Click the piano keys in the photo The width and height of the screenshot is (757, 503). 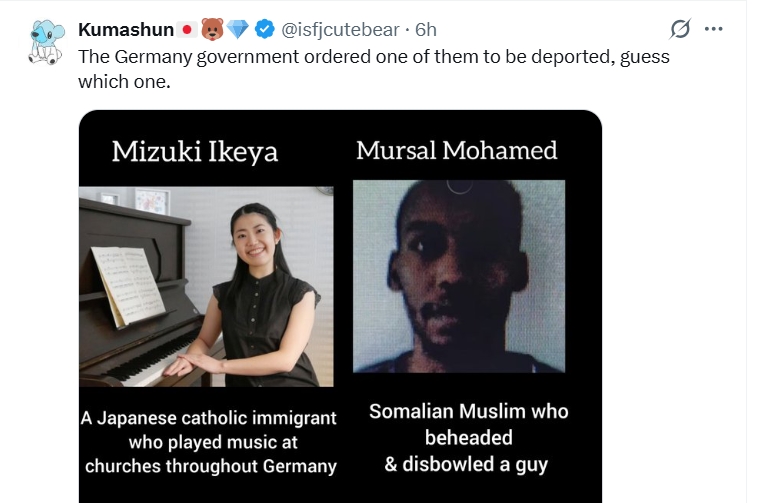point(130,365)
